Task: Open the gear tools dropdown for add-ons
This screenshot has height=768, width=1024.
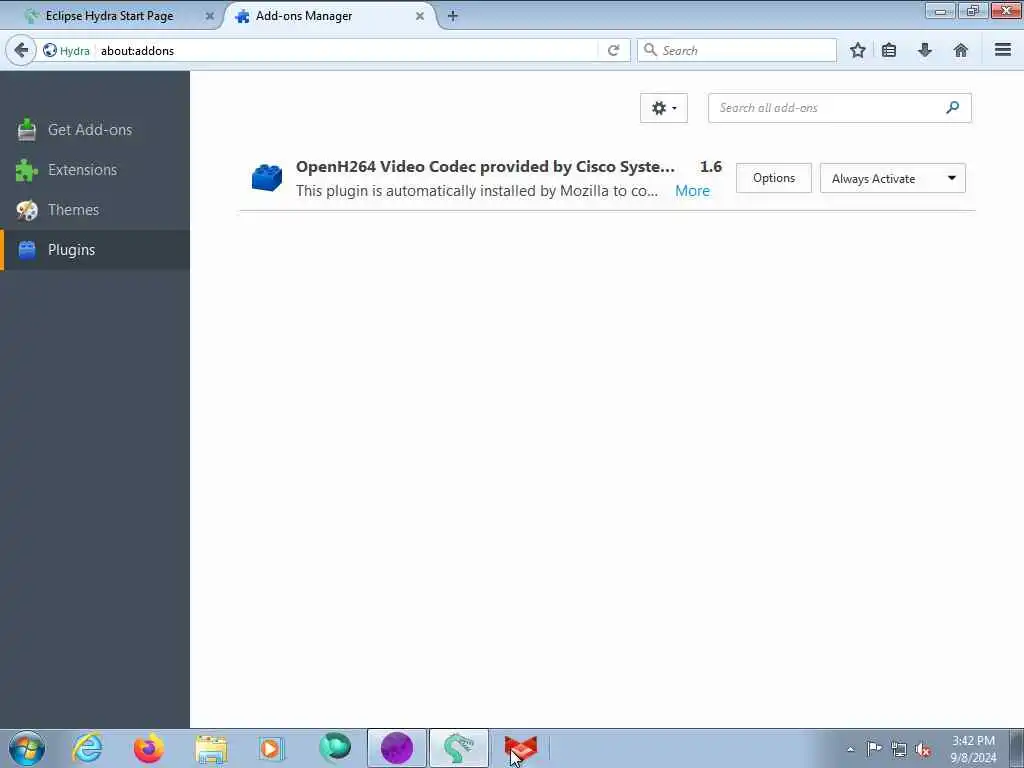Action: (x=664, y=108)
